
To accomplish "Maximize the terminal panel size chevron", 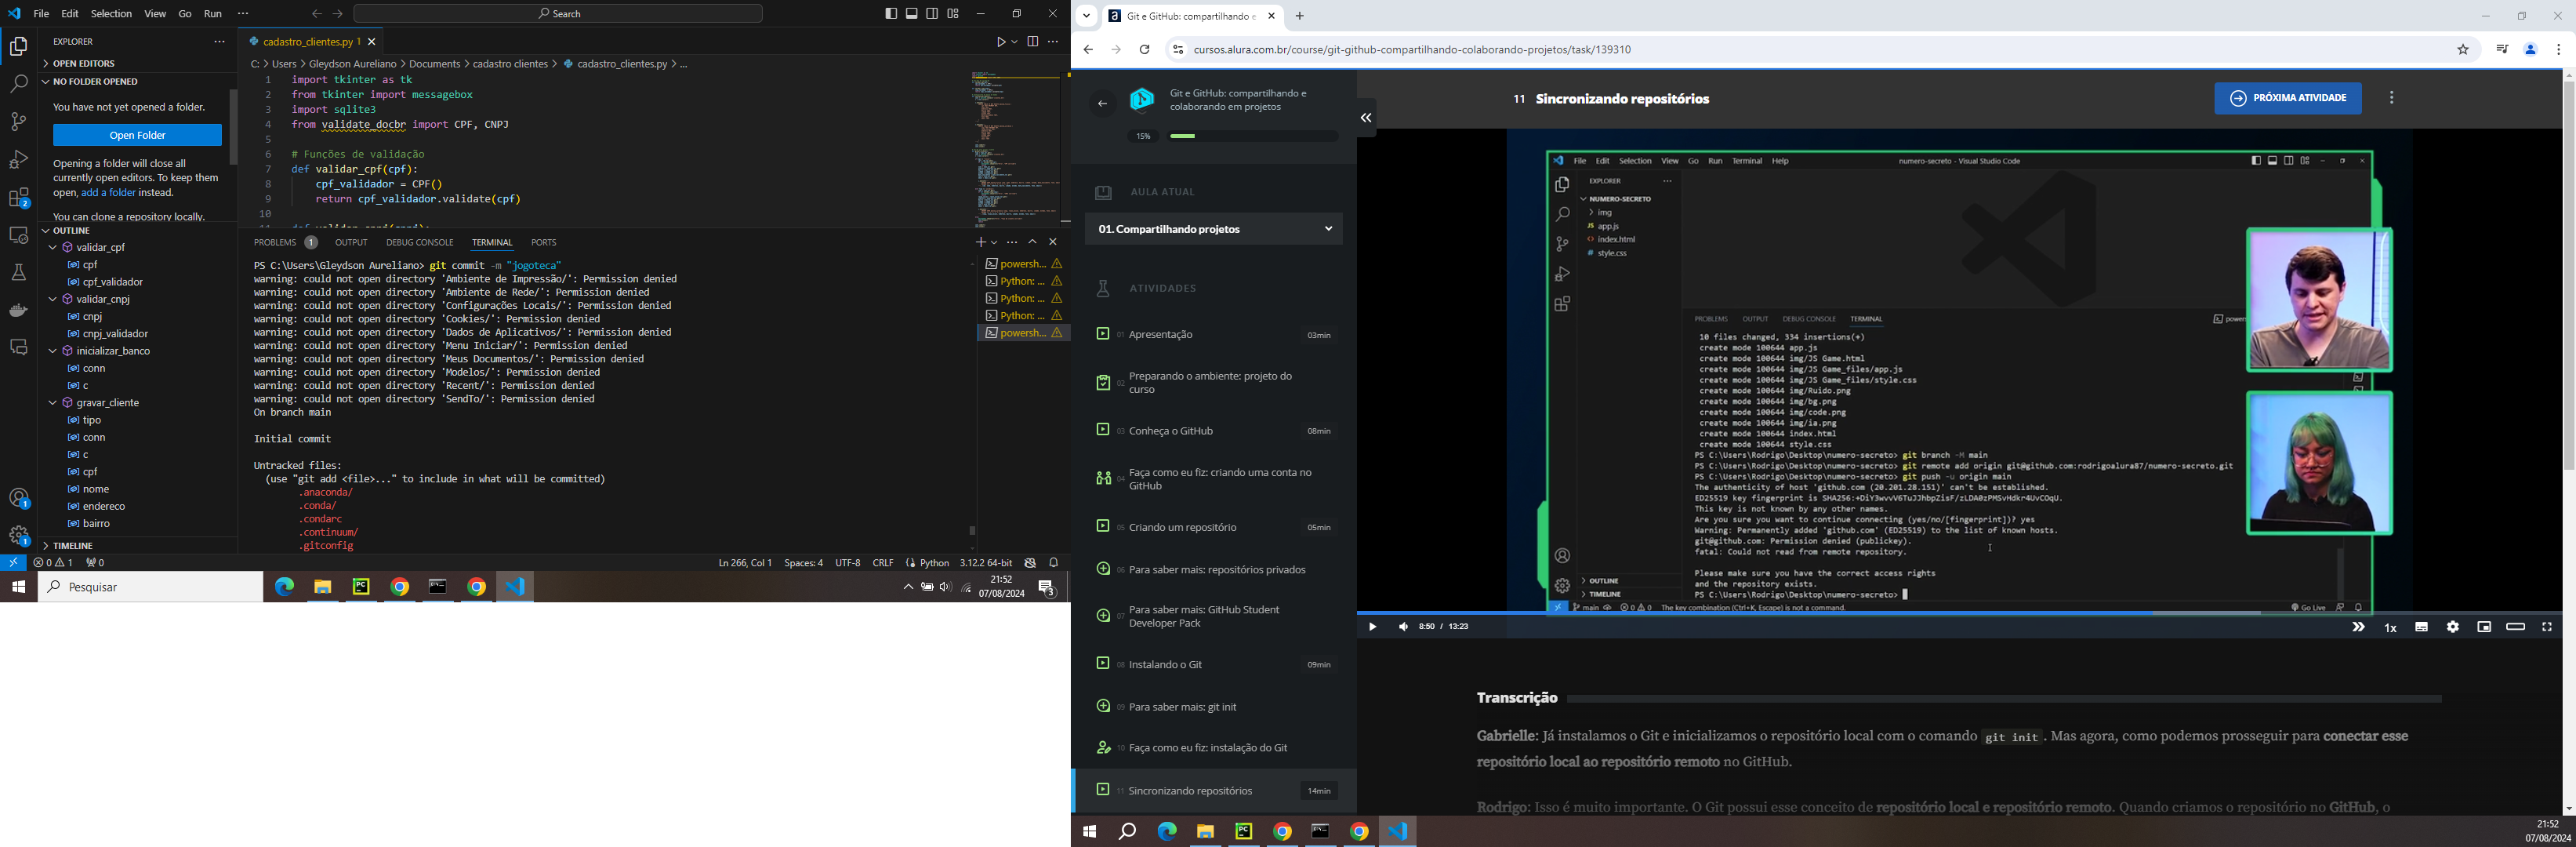I will (1033, 242).
